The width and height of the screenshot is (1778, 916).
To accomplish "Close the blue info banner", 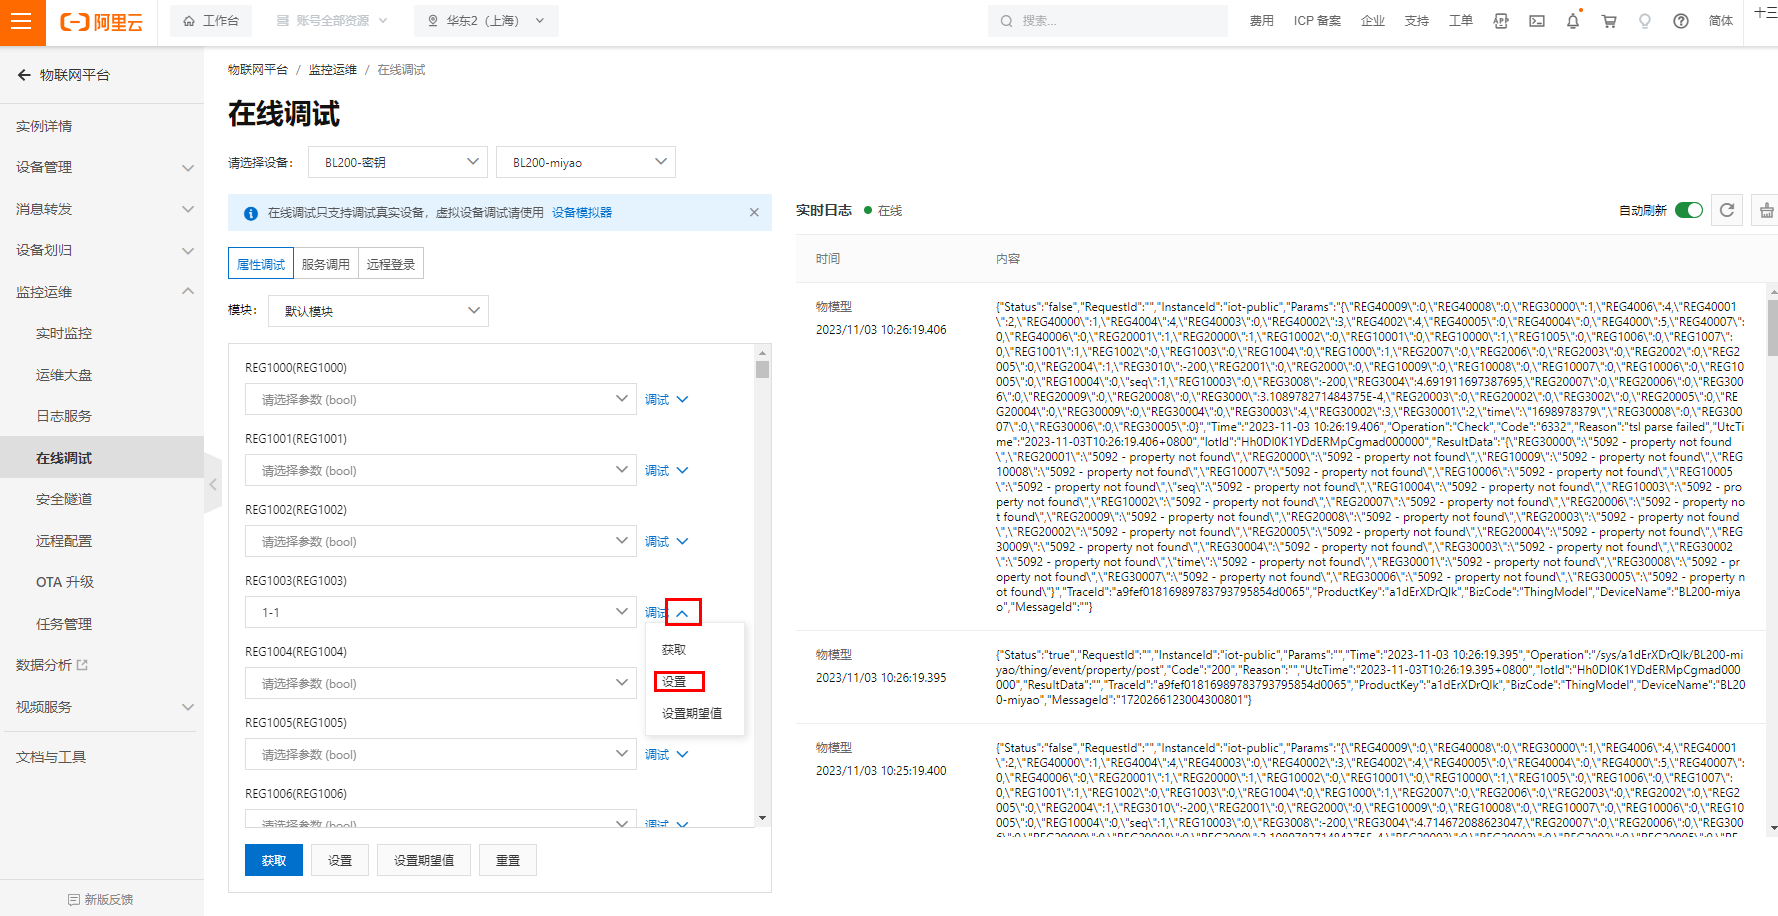I will click(754, 212).
